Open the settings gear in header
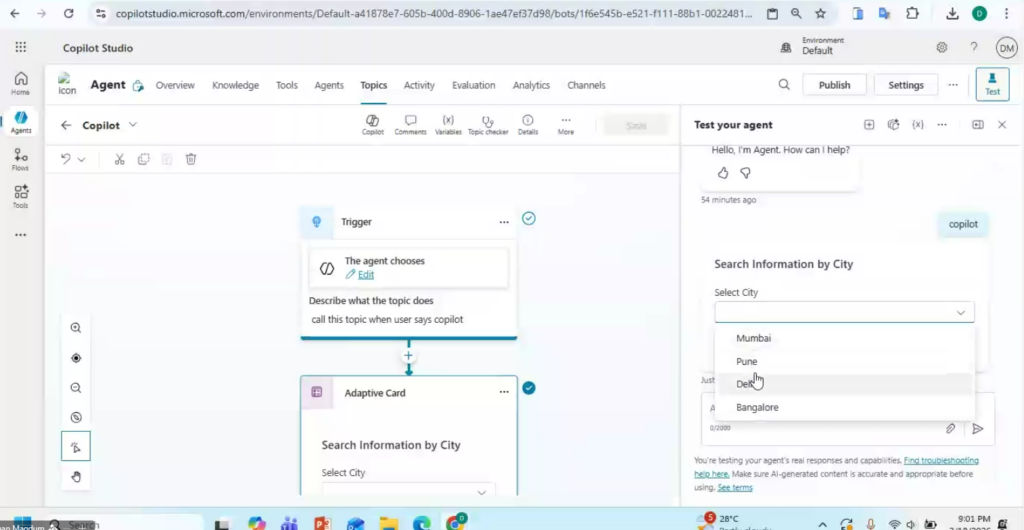The height and width of the screenshot is (530, 1024). click(942, 47)
